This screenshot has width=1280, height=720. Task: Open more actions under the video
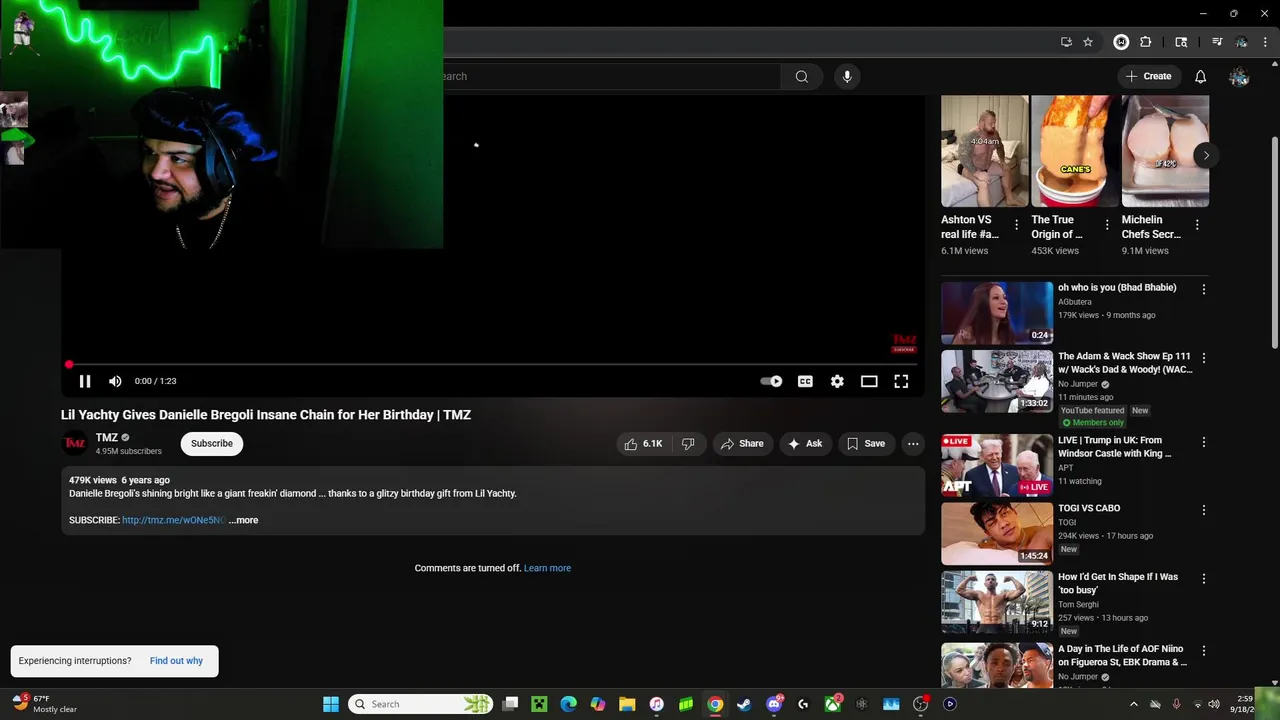pyautogui.click(x=913, y=444)
